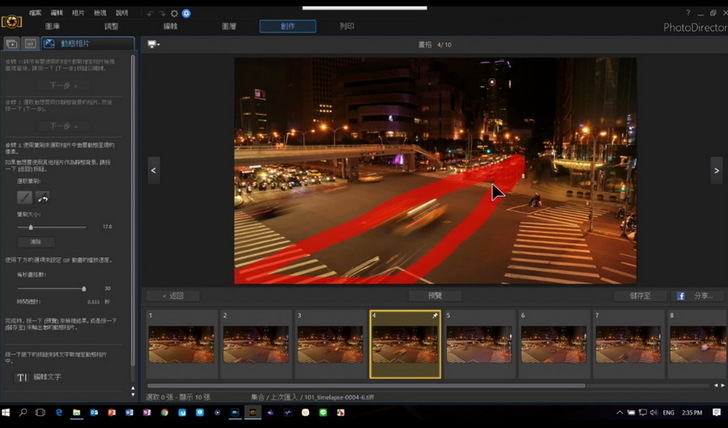Switch to the 製作 tab
728x428 pixels.
click(x=287, y=27)
